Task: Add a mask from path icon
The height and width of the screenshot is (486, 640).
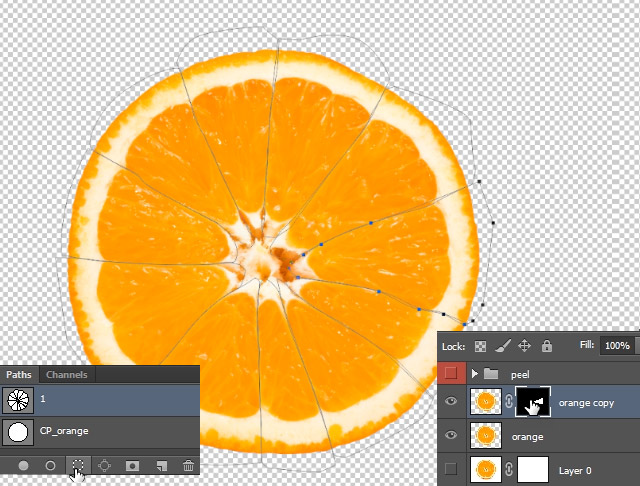Action: click(x=132, y=466)
